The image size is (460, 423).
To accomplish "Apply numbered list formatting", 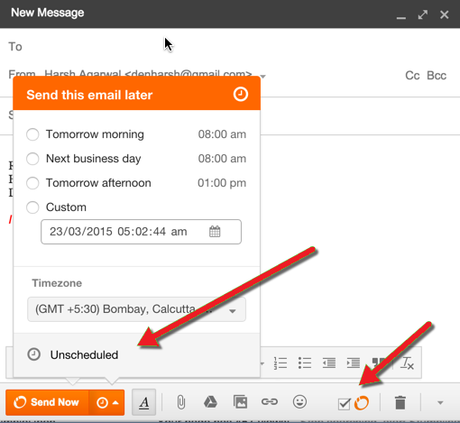I will (280, 363).
